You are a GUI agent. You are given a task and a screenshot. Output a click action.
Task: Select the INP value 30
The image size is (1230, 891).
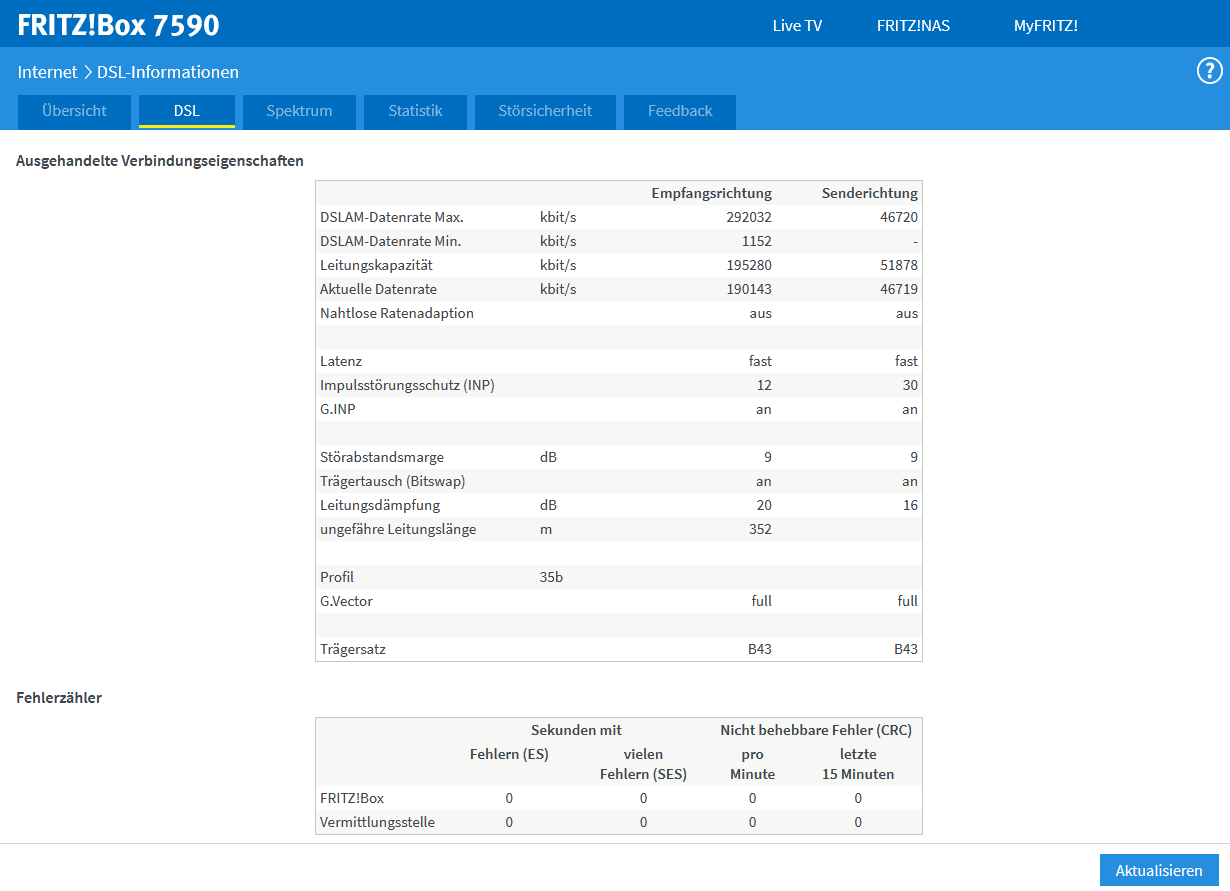(910, 385)
